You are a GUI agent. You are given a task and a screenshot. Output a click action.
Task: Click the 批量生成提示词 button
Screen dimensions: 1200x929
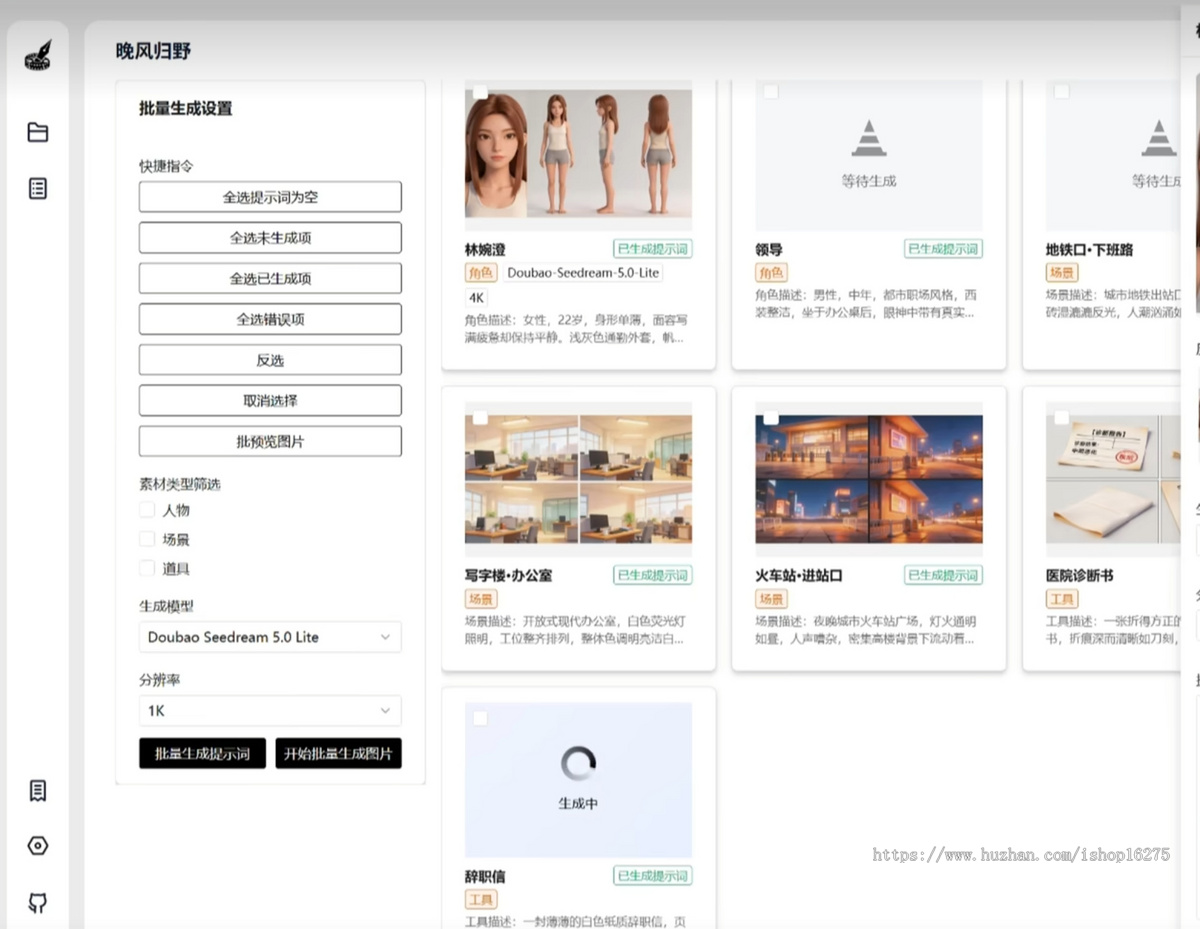coord(202,753)
